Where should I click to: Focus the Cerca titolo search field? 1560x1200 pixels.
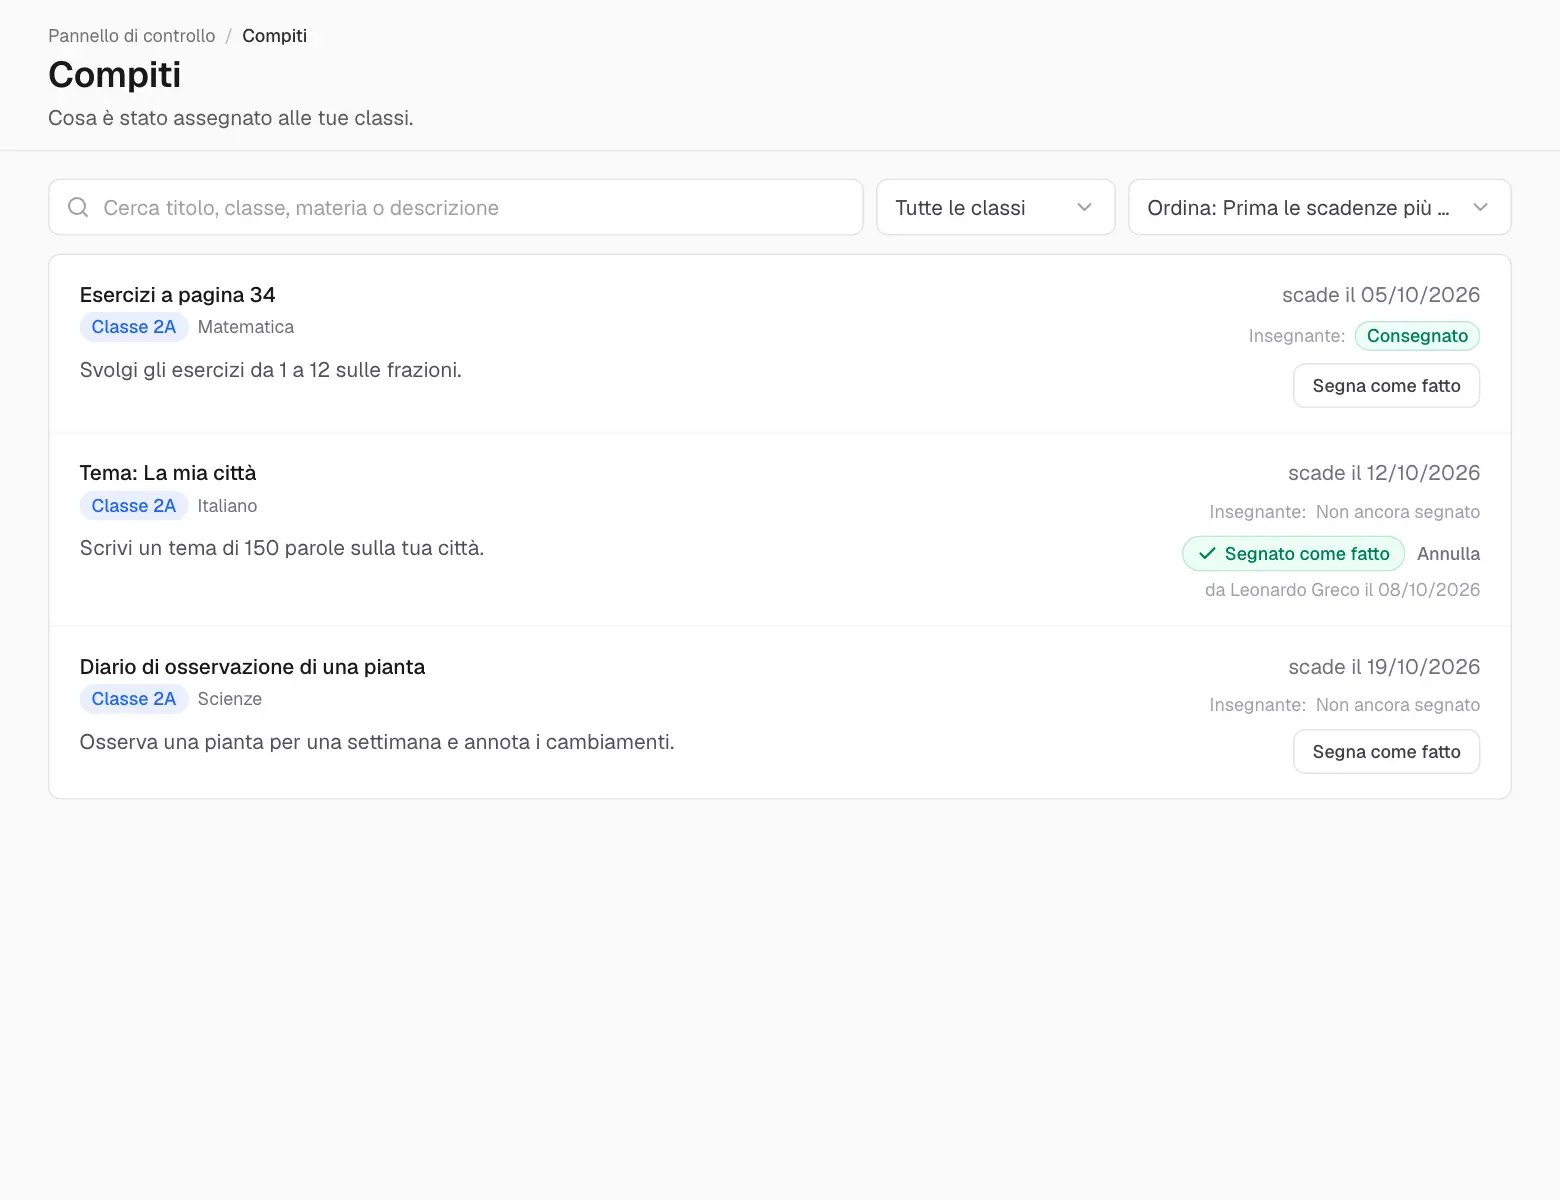tap(456, 207)
